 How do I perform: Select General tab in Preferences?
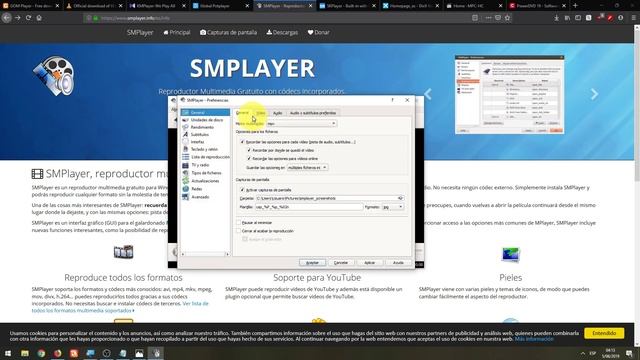[x=242, y=113]
